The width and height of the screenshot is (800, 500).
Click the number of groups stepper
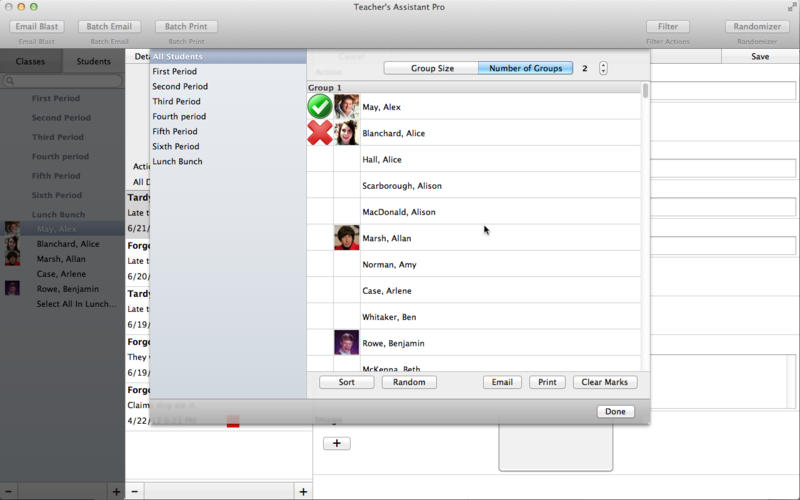(603, 68)
